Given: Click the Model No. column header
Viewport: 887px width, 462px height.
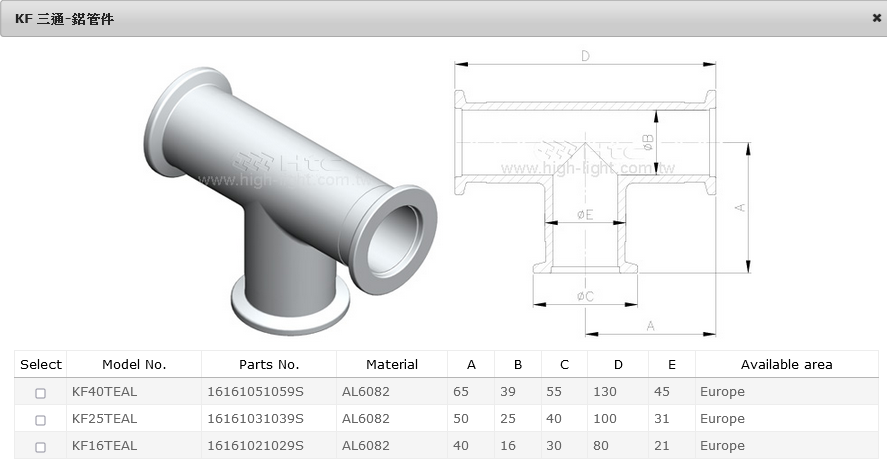Looking at the screenshot, I should click(134, 364).
